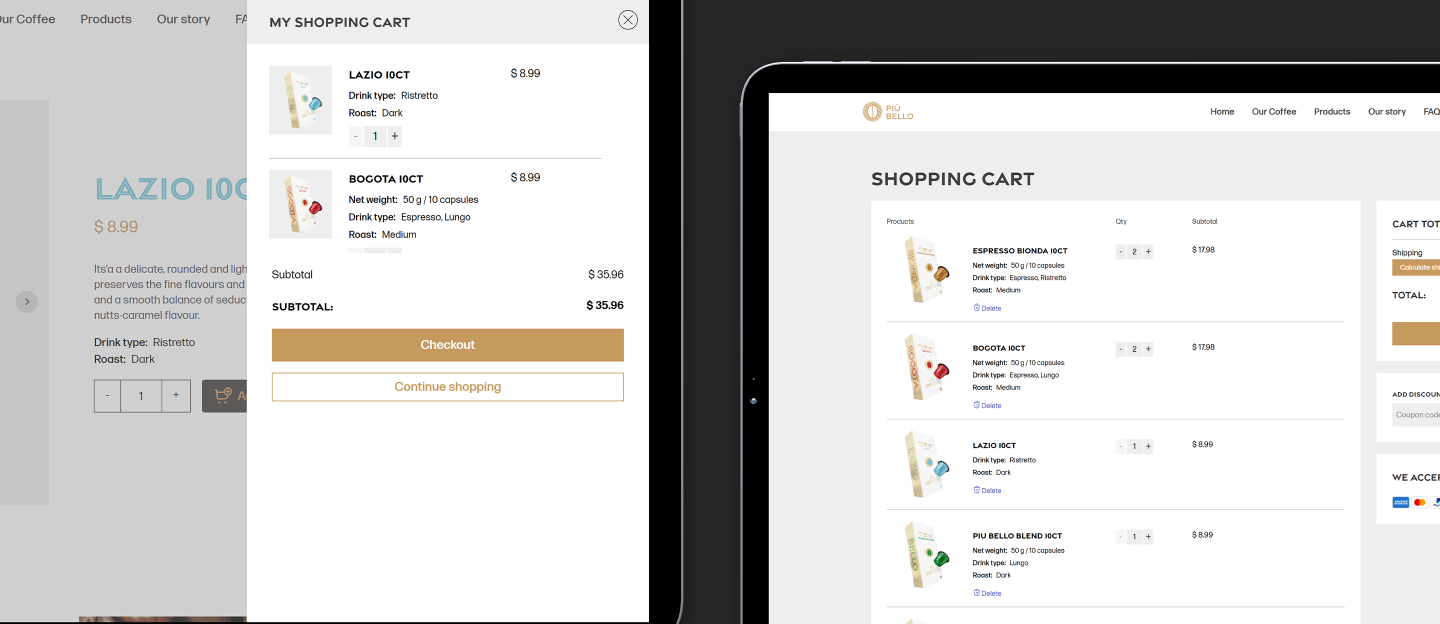Click the add-to-cart icon on product page
The image size is (1440, 624).
pos(223,395)
